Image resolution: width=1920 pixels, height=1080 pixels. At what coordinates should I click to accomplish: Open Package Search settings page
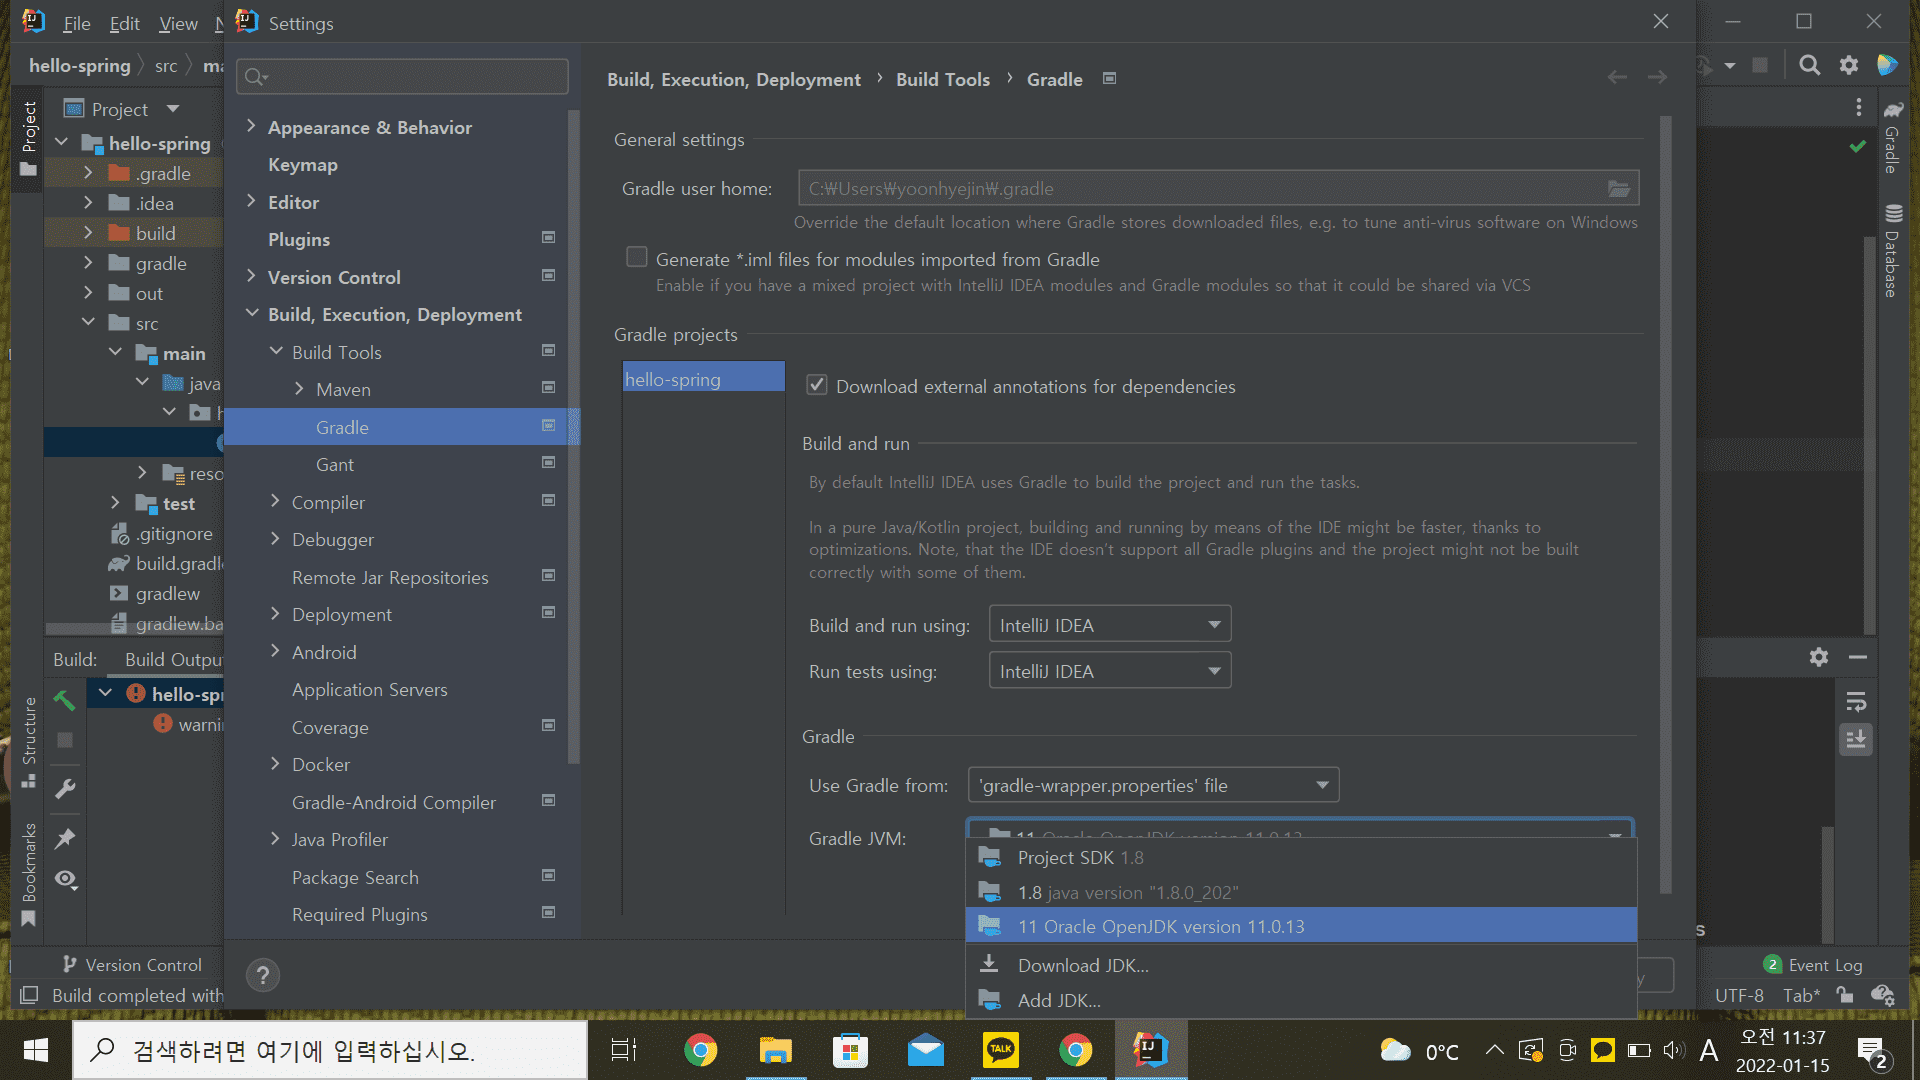[x=355, y=877]
